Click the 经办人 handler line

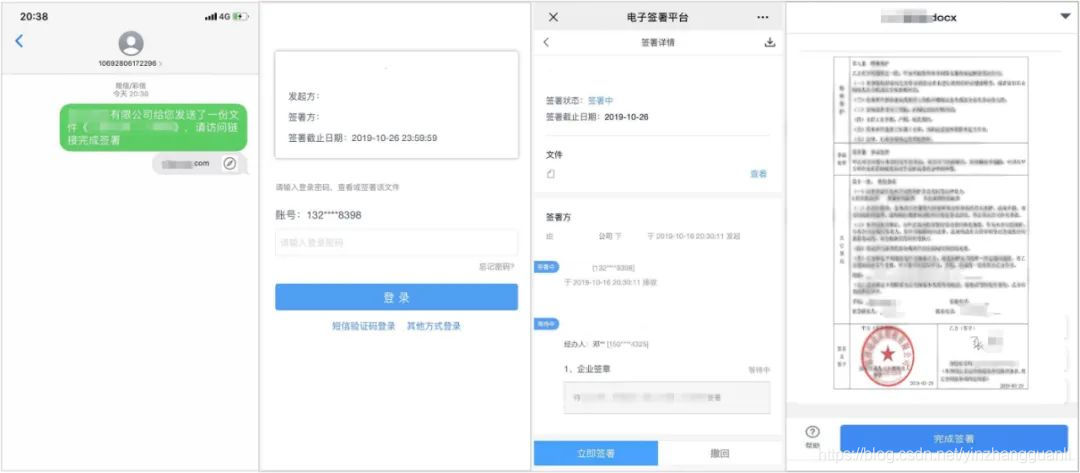coord(606,344)
